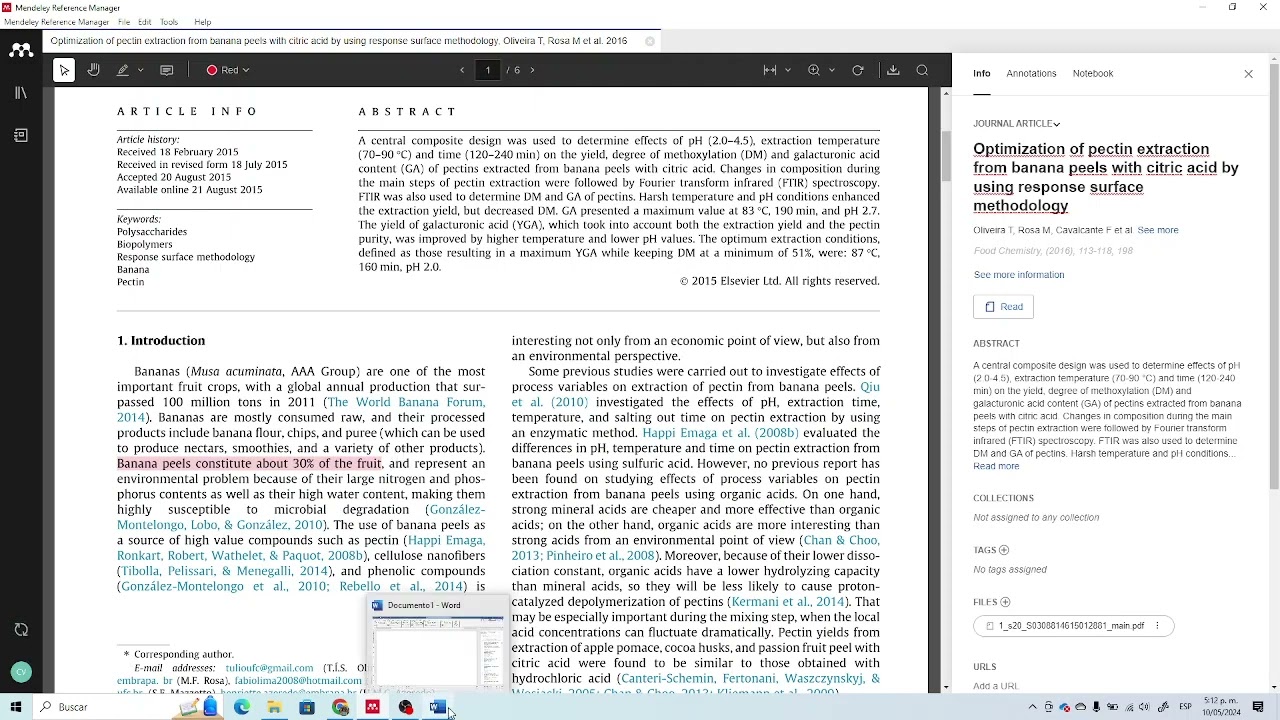
Task: Activate the hand pan tool
Action: coord(94,70)
